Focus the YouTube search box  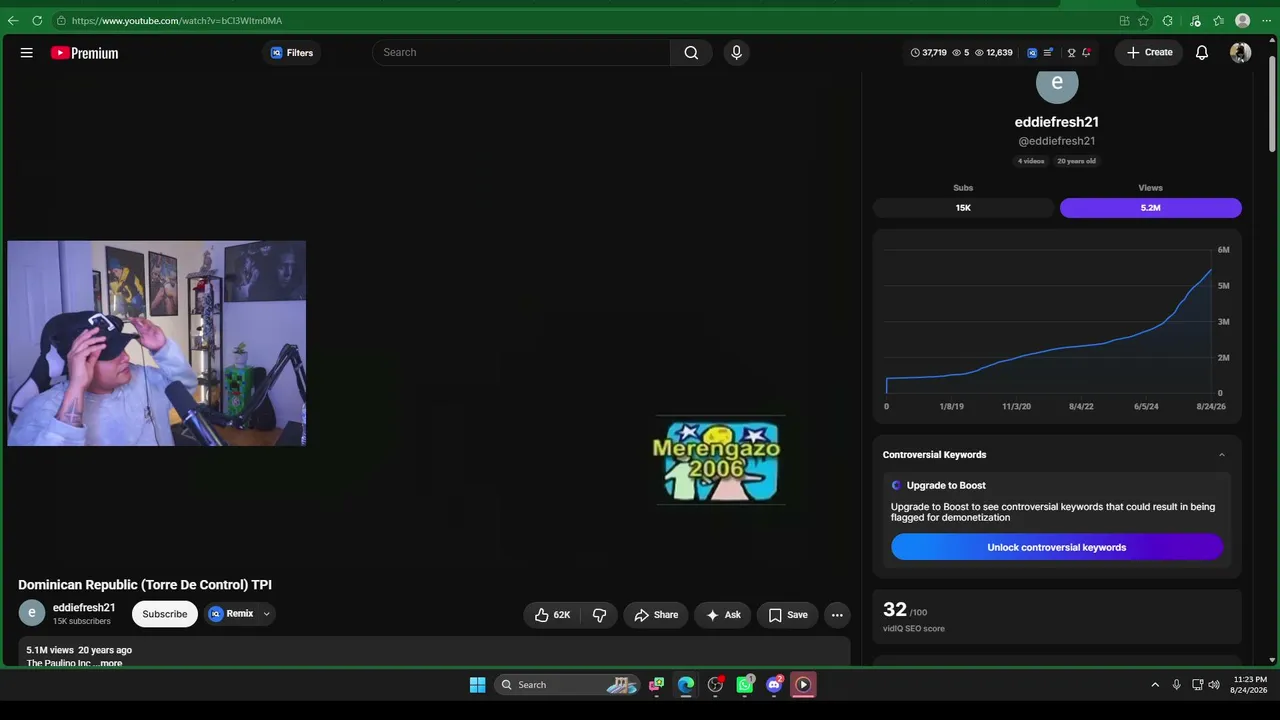tap(521, 53)
